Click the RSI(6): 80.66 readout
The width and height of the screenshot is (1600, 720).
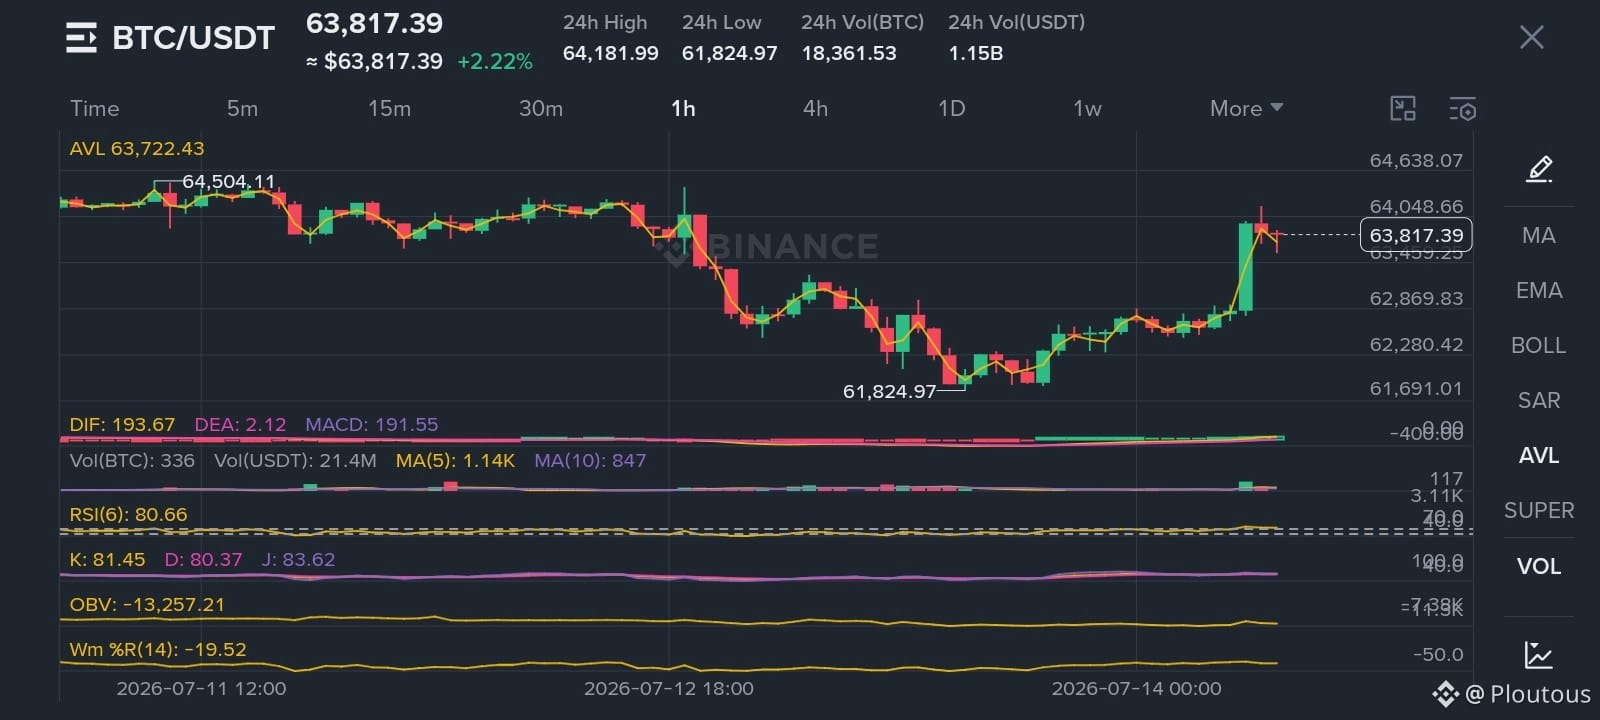(128, 515)
